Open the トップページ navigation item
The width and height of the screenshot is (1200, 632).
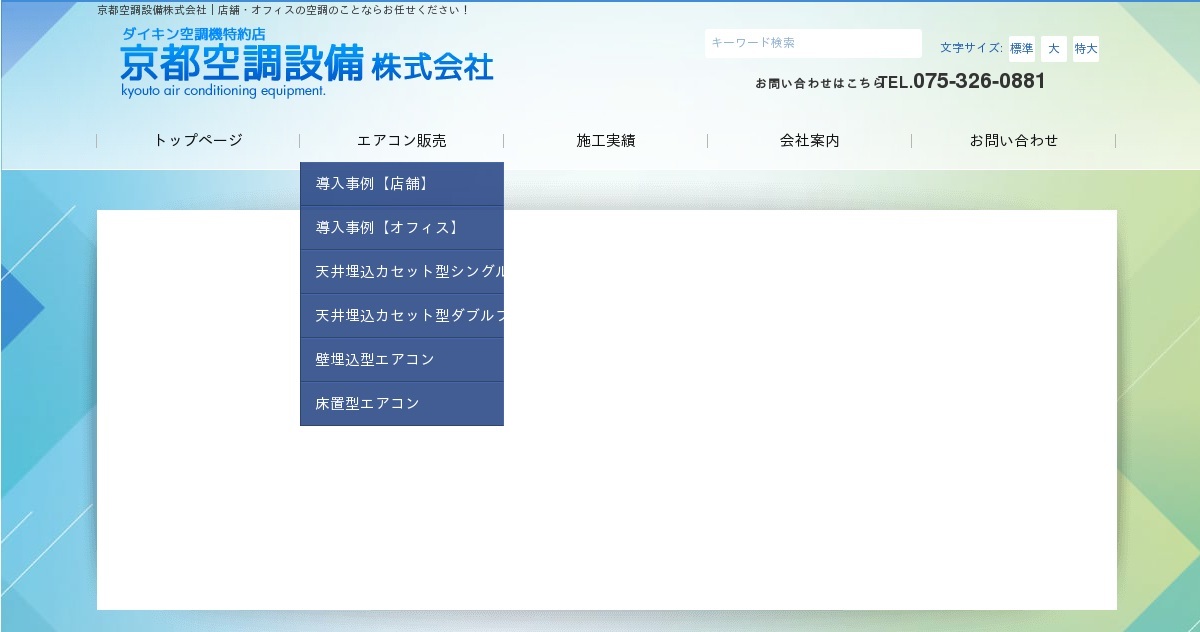(x=198, y=141)
